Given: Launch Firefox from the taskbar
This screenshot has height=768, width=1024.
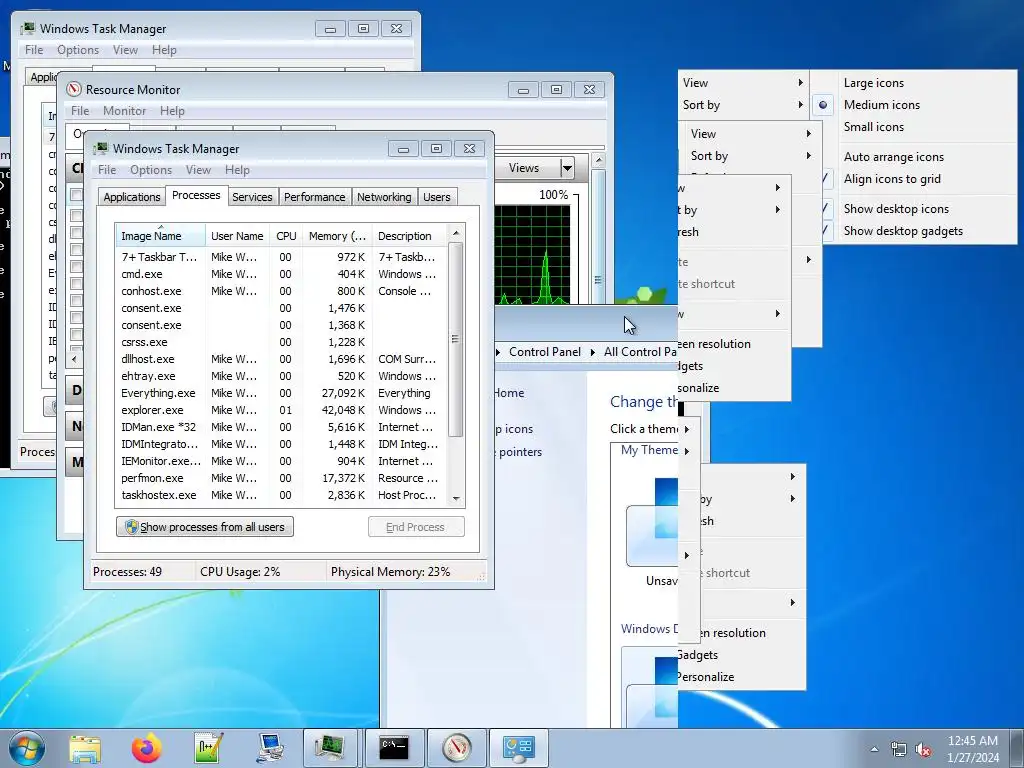Looking at the screenshot, I should [x=146, y=748].
